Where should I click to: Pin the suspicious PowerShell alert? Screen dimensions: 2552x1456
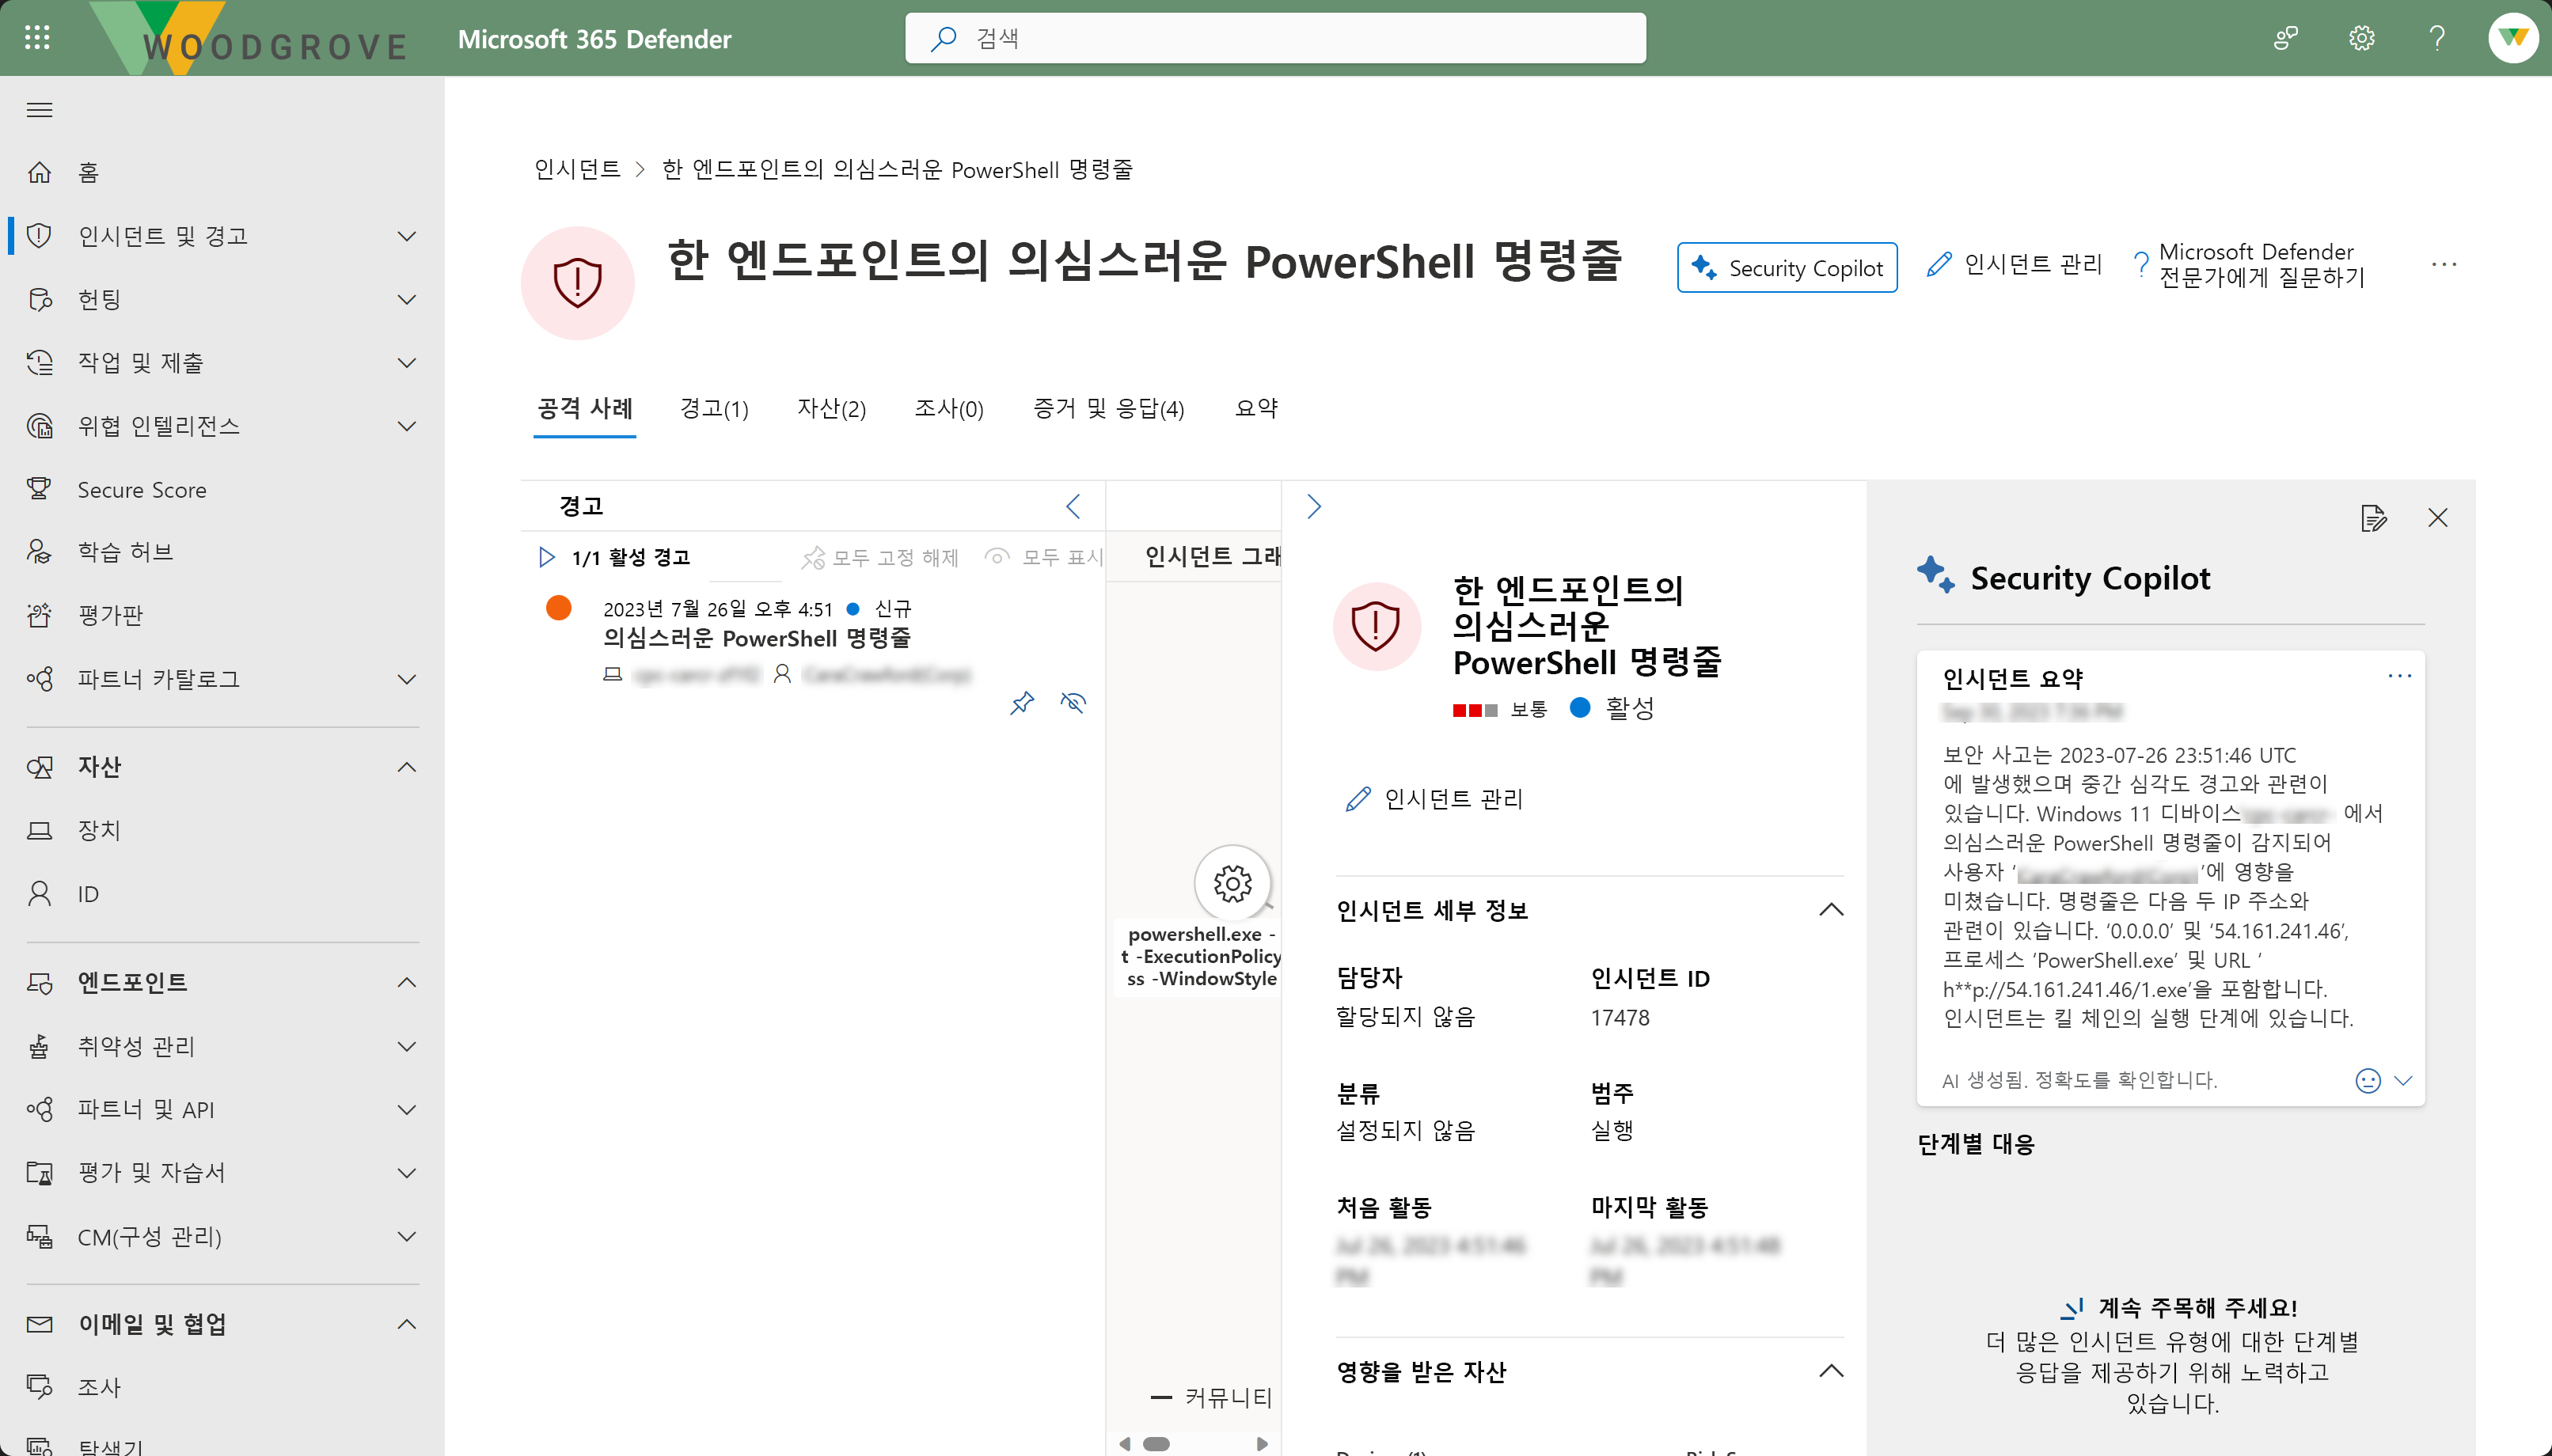point(1021,703)
